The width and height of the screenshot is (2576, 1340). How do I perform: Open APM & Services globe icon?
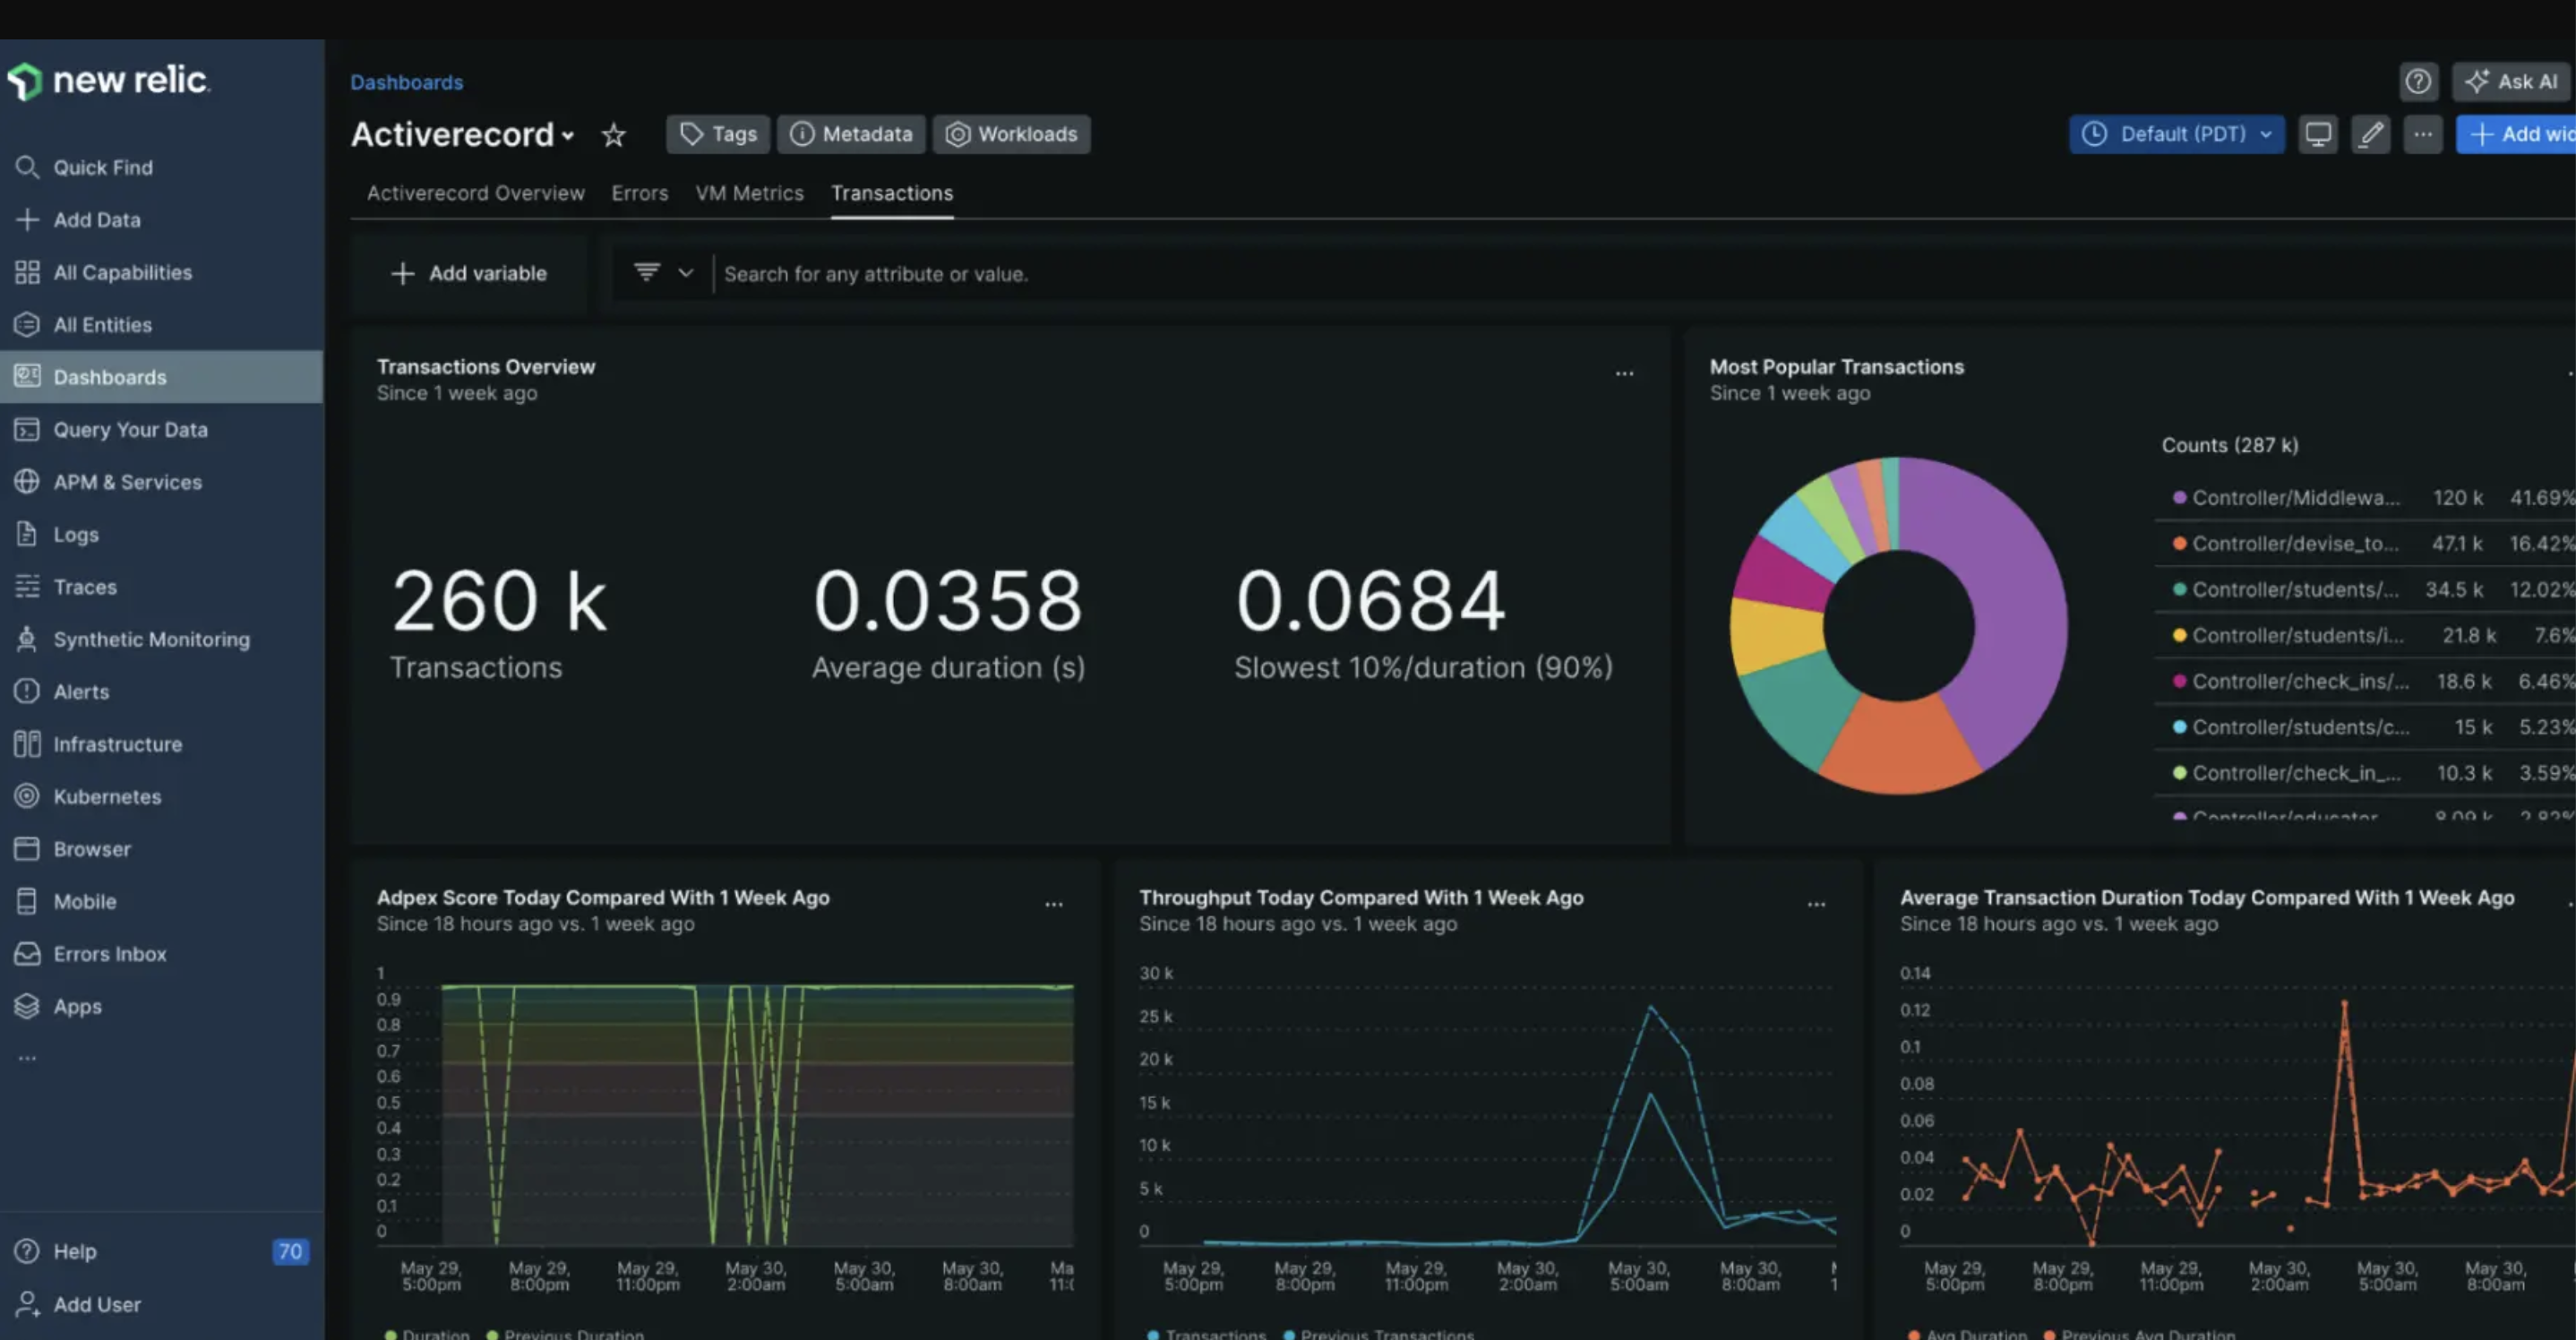(x=27, y=481)
